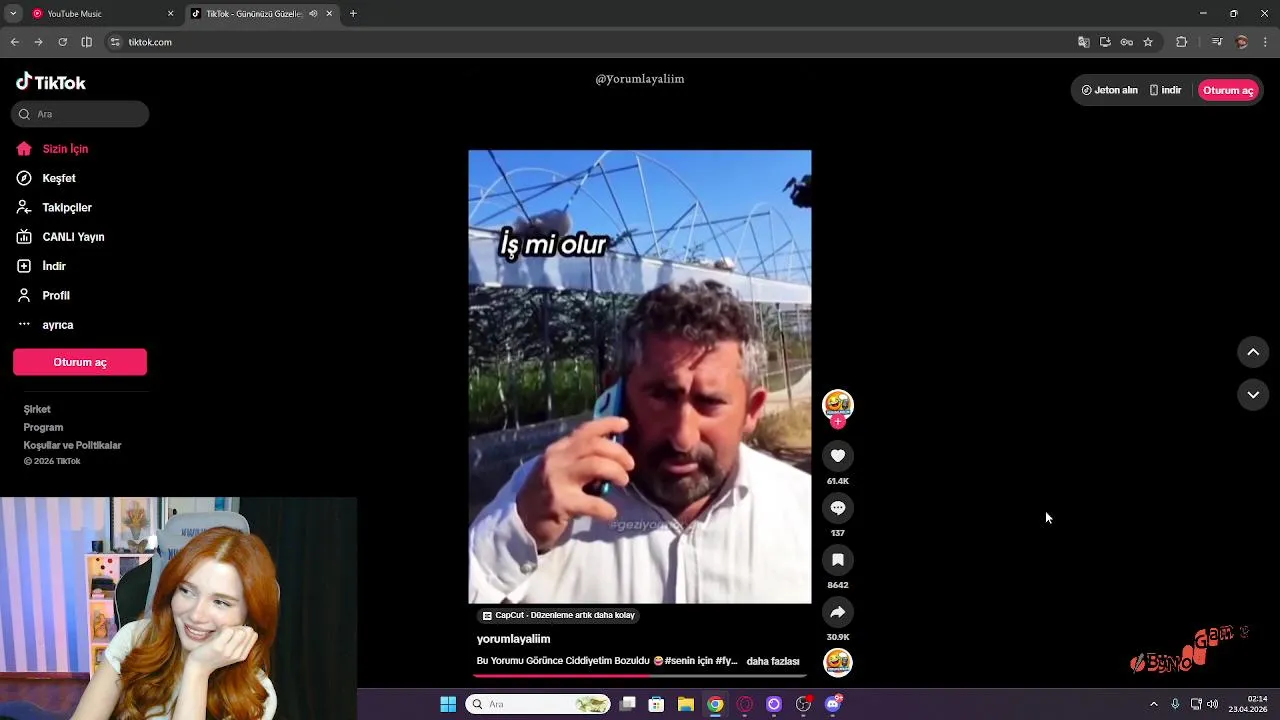Viewport: 1280px width, 720px height.
Task: Click the taskbar Ara search box
Action: tap(538, 704)
